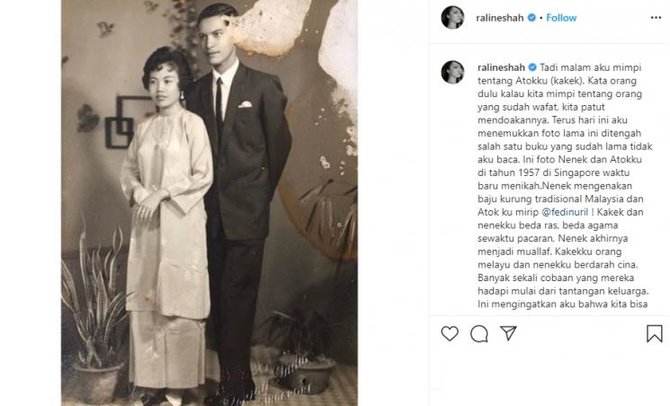Click the vintage black-and-white couple photo
670x406 pixels.
click(x=209, y=203)
